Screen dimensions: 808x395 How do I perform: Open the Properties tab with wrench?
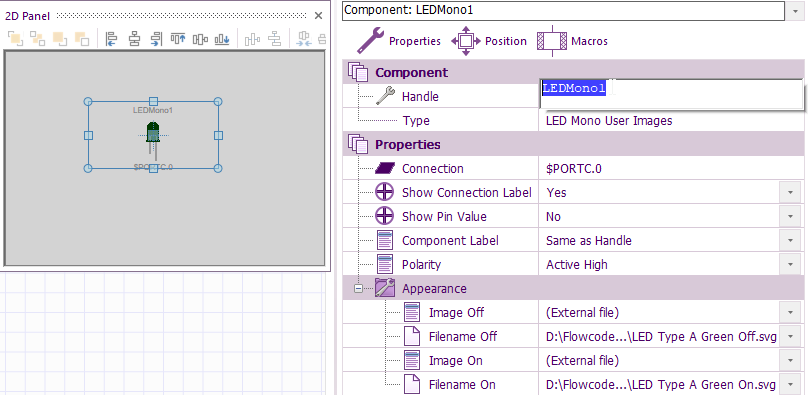coord(399,41)
